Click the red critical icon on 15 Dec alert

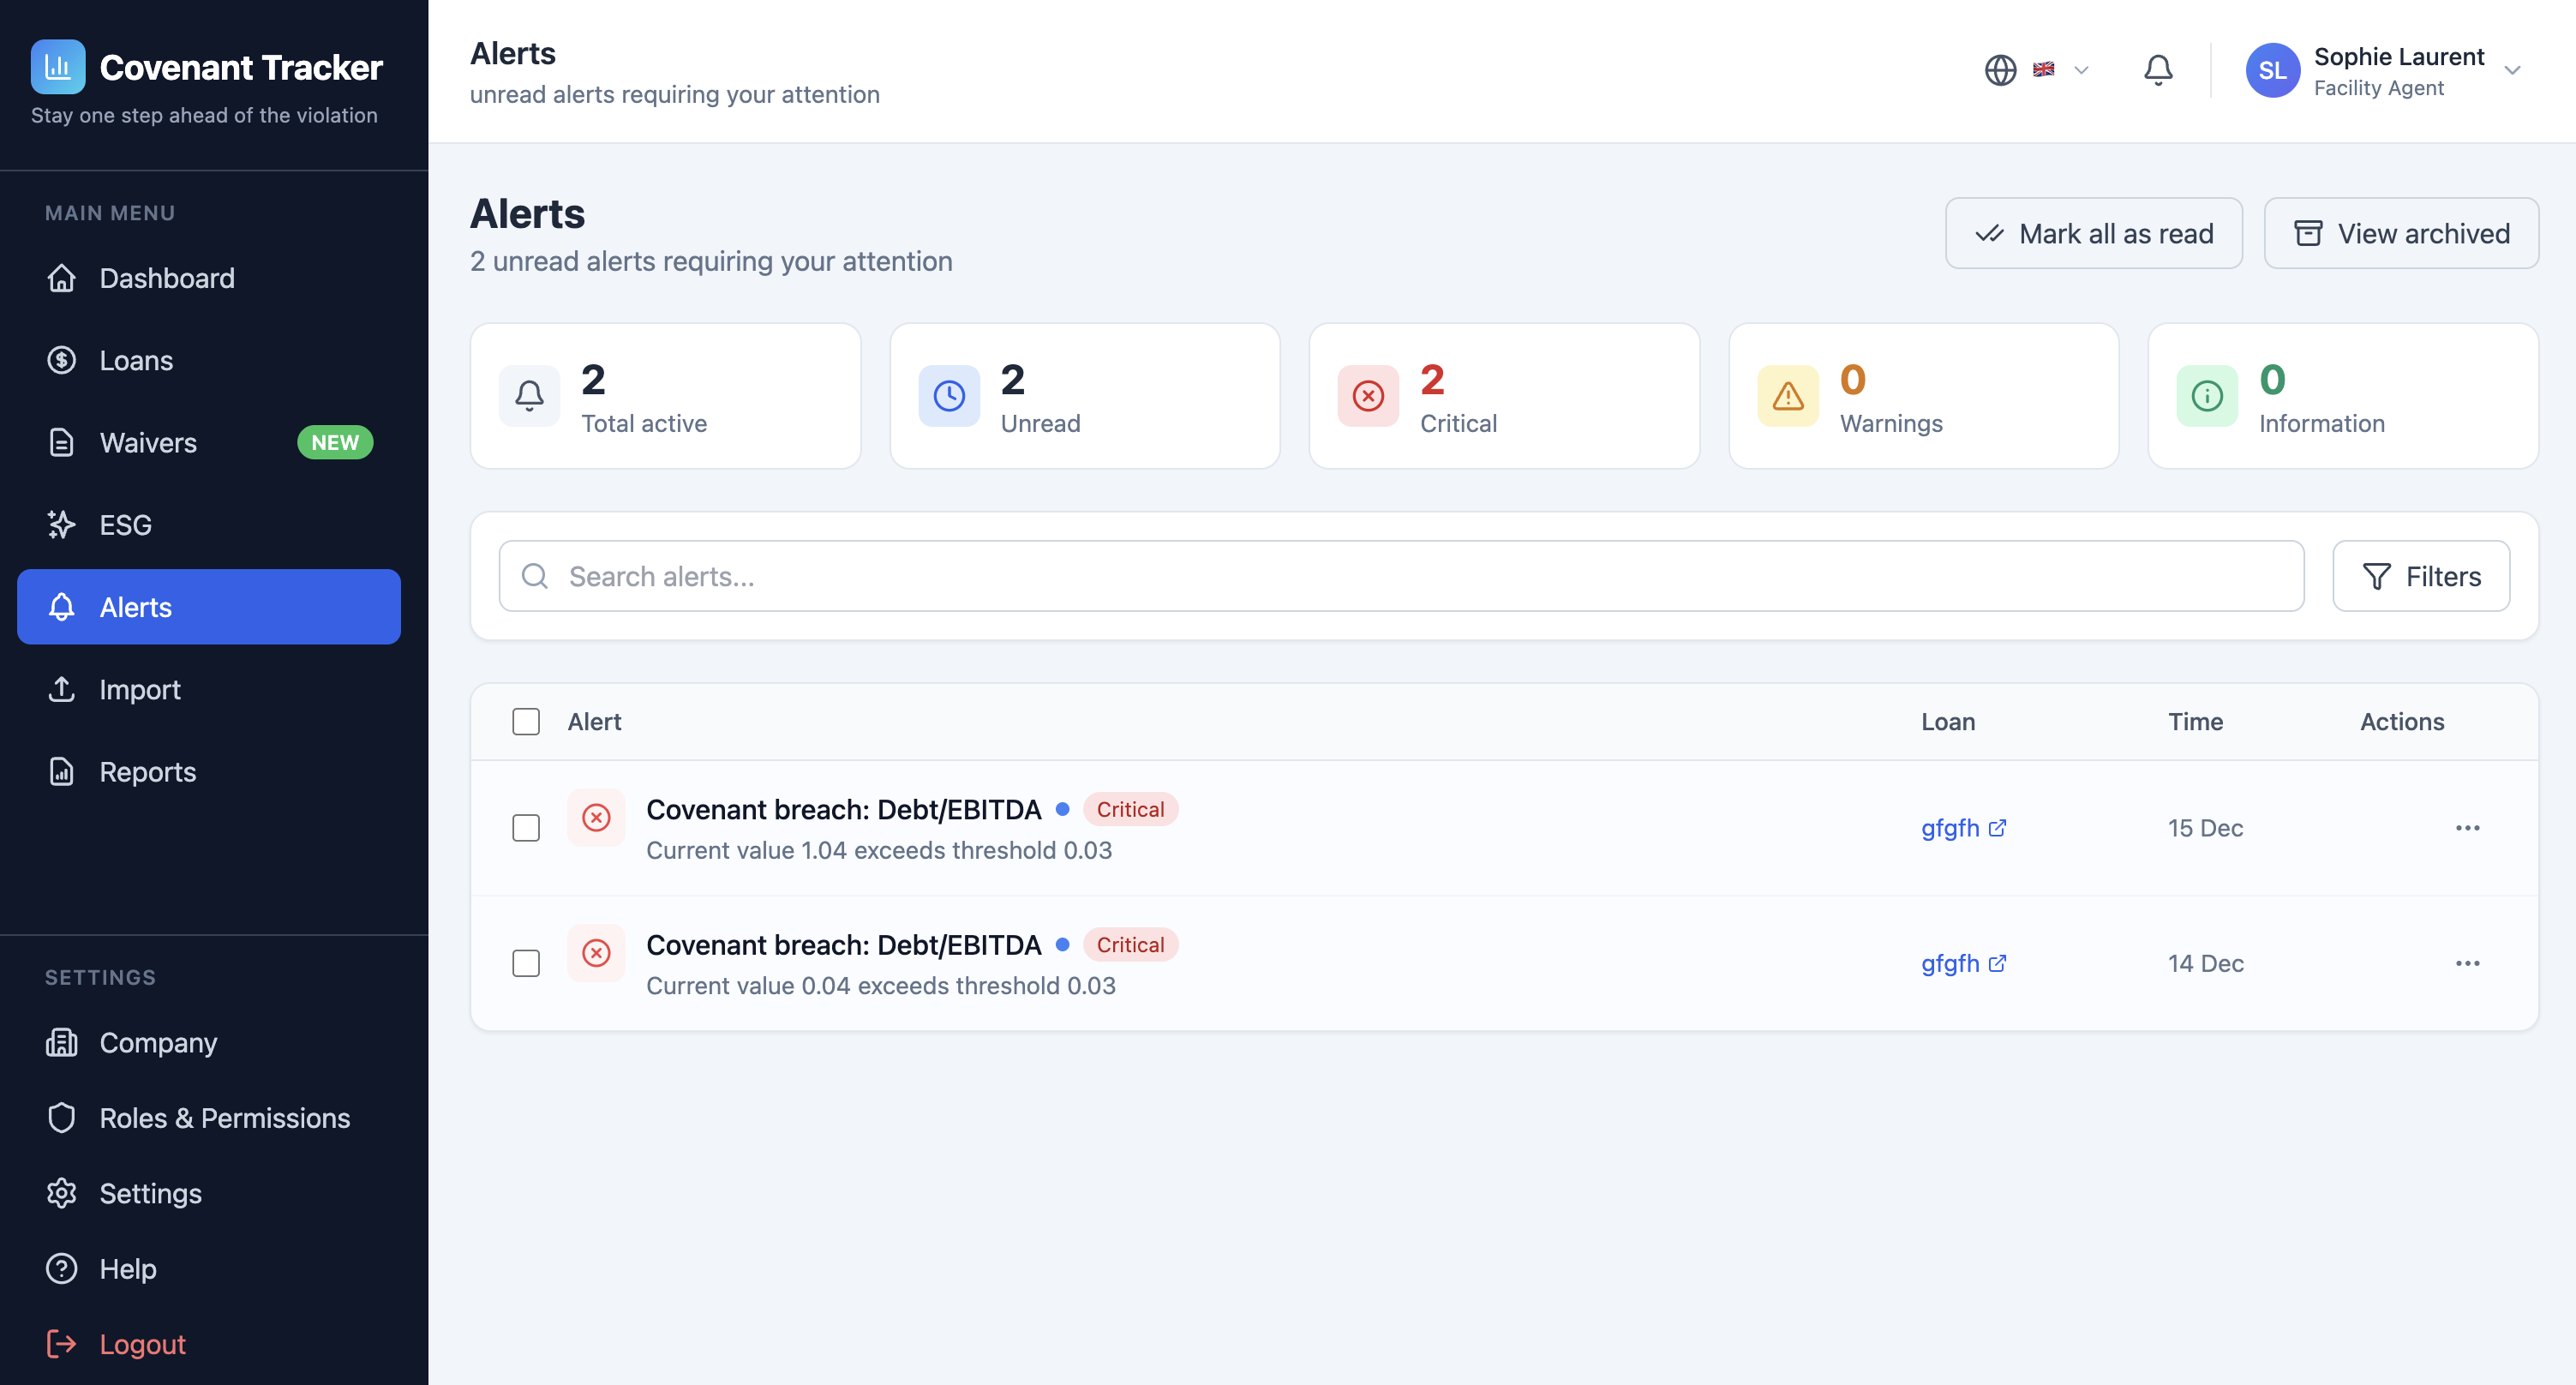pyautogui.click(x=596, y=818)
